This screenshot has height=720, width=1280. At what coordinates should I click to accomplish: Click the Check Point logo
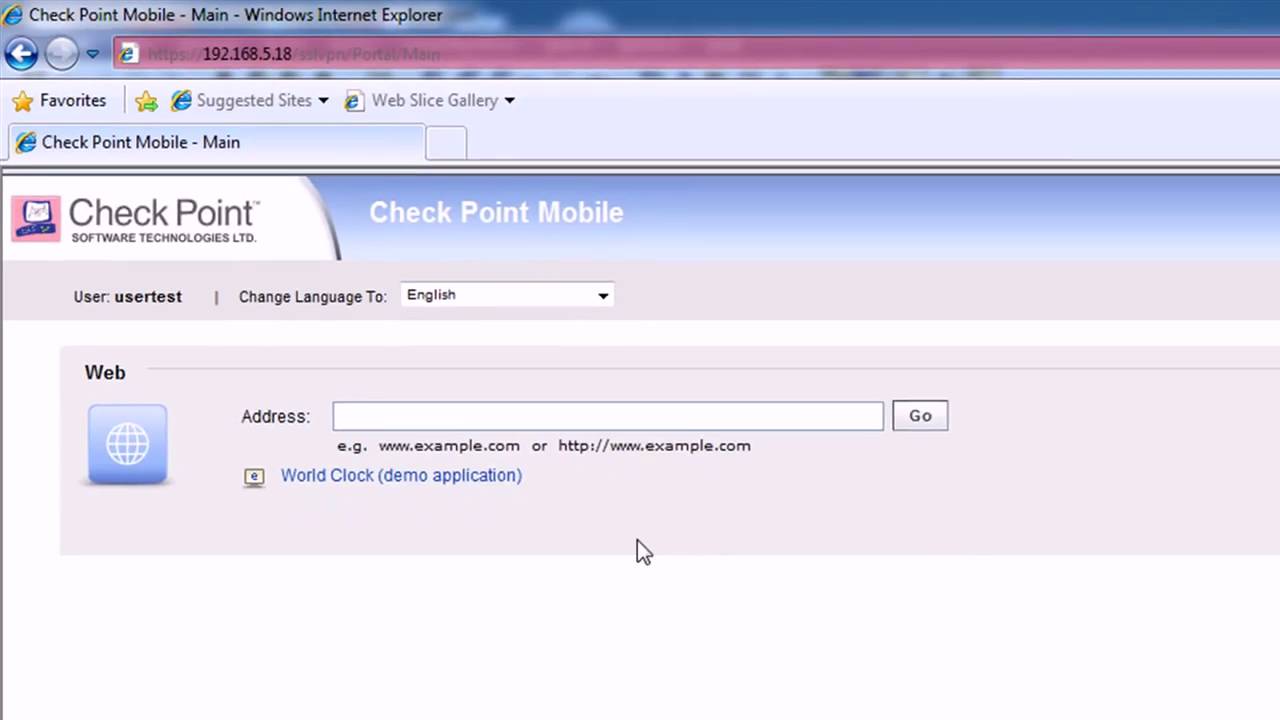click(135, 218)
